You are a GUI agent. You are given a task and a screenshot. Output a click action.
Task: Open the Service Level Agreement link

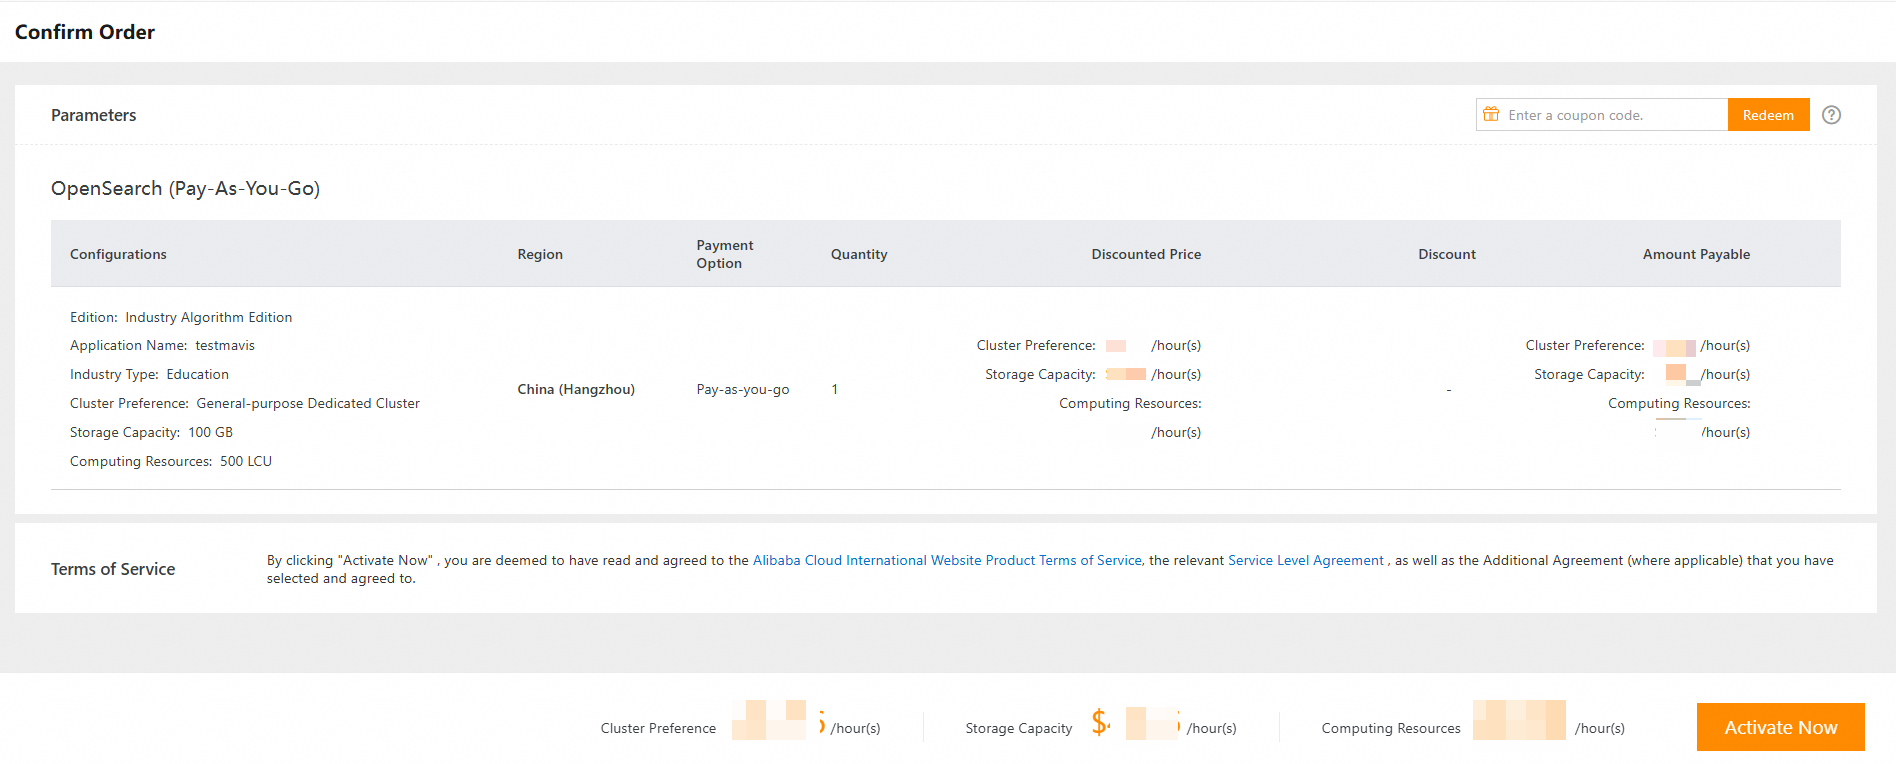tap(1305, 560)
